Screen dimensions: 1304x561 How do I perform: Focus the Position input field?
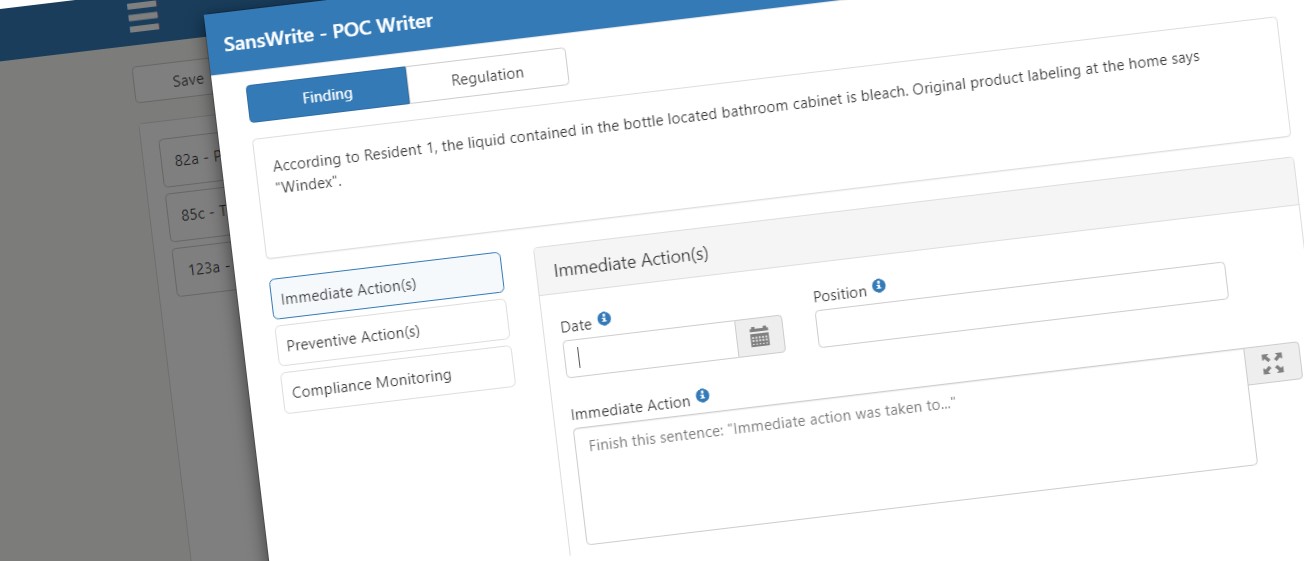coord(1022,305)
